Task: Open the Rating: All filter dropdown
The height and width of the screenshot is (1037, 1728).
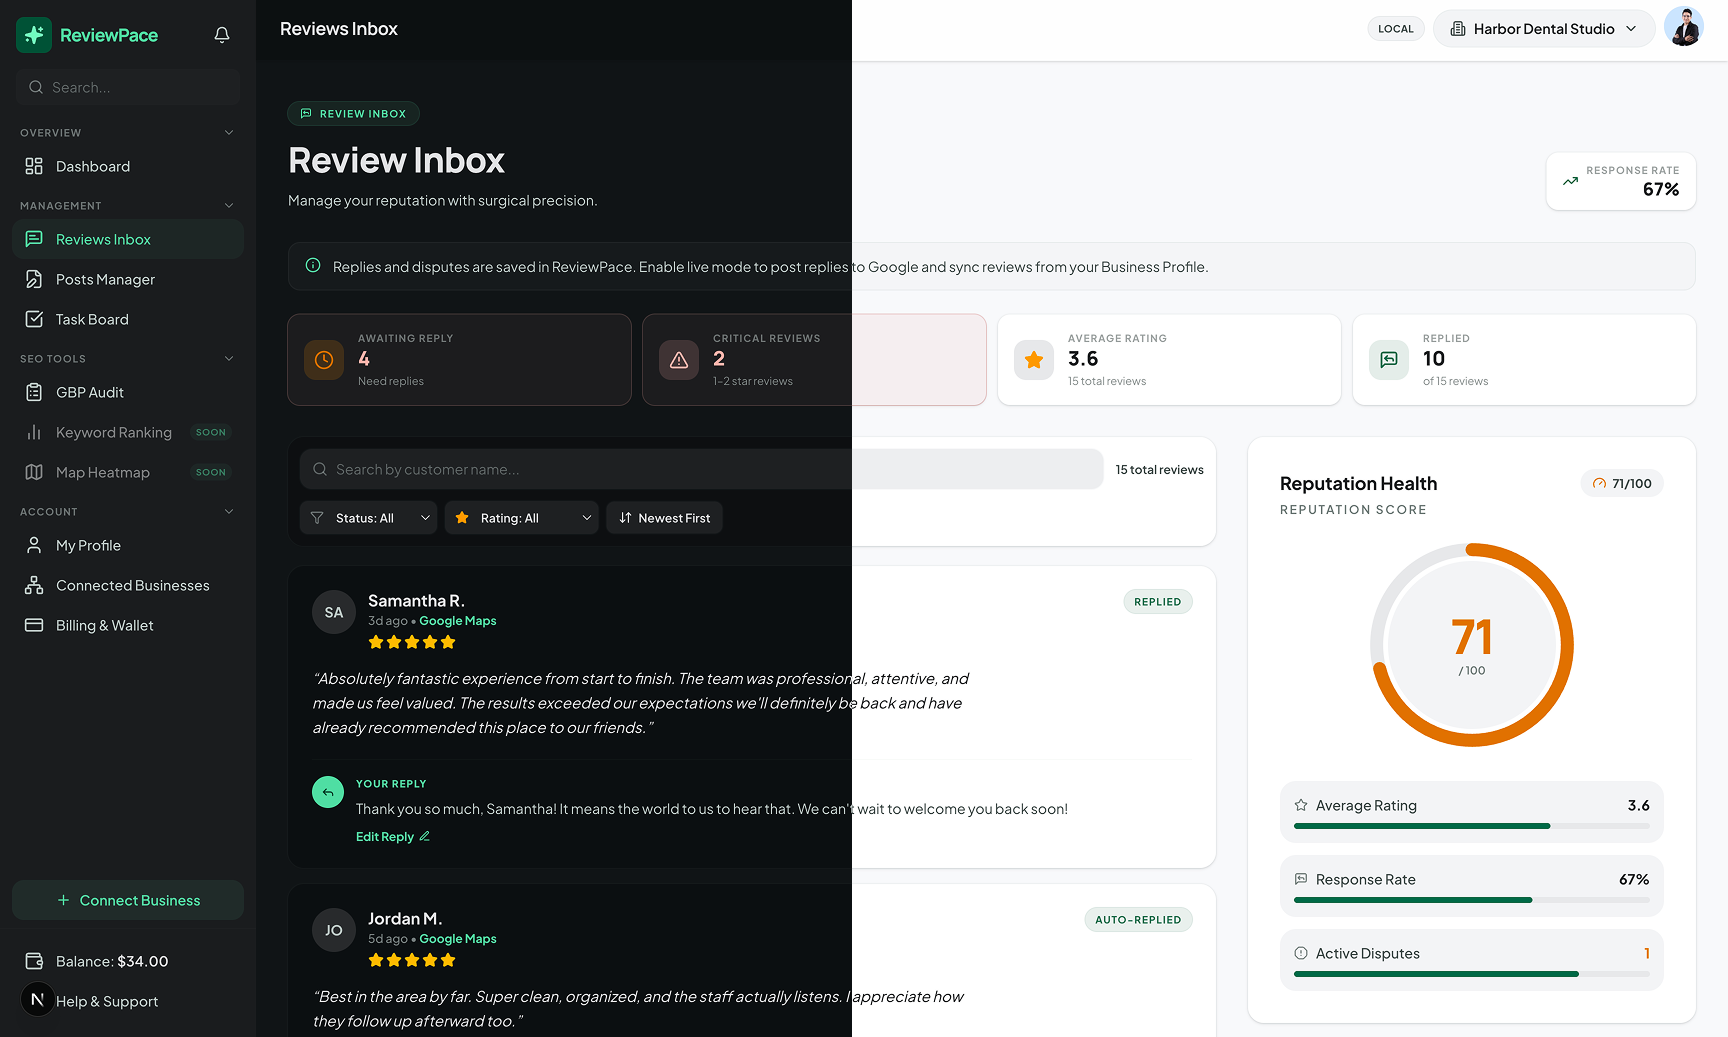Action: point(521,518)
